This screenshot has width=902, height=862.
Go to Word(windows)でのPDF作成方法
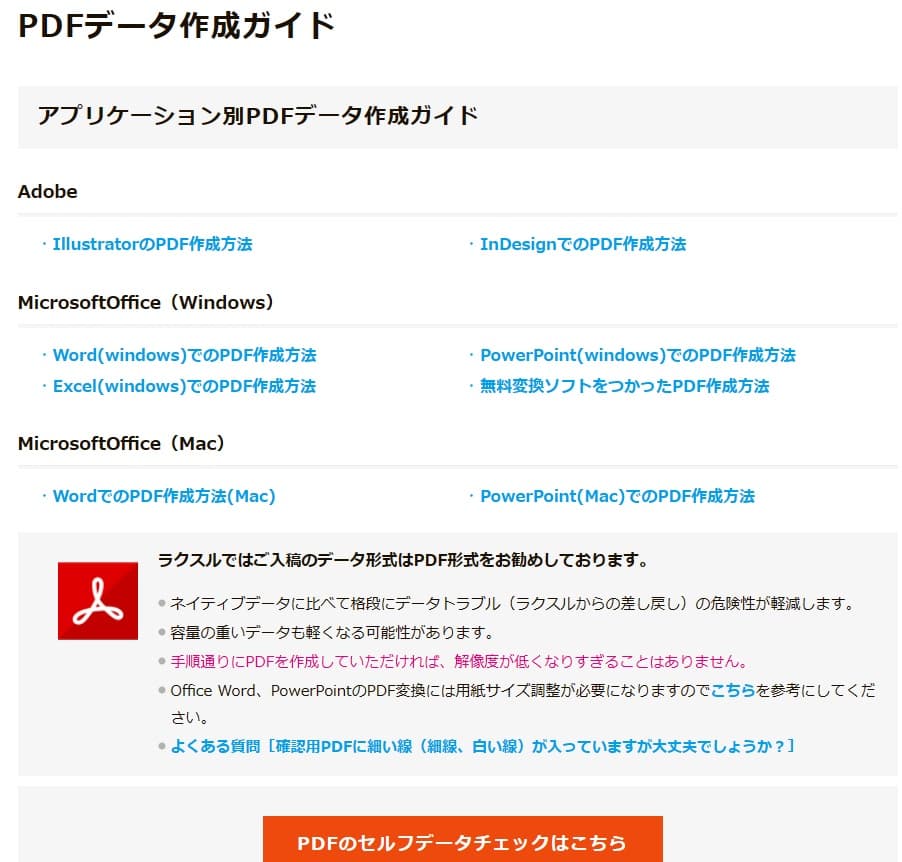pyautogui.click(x=184, y=355)
